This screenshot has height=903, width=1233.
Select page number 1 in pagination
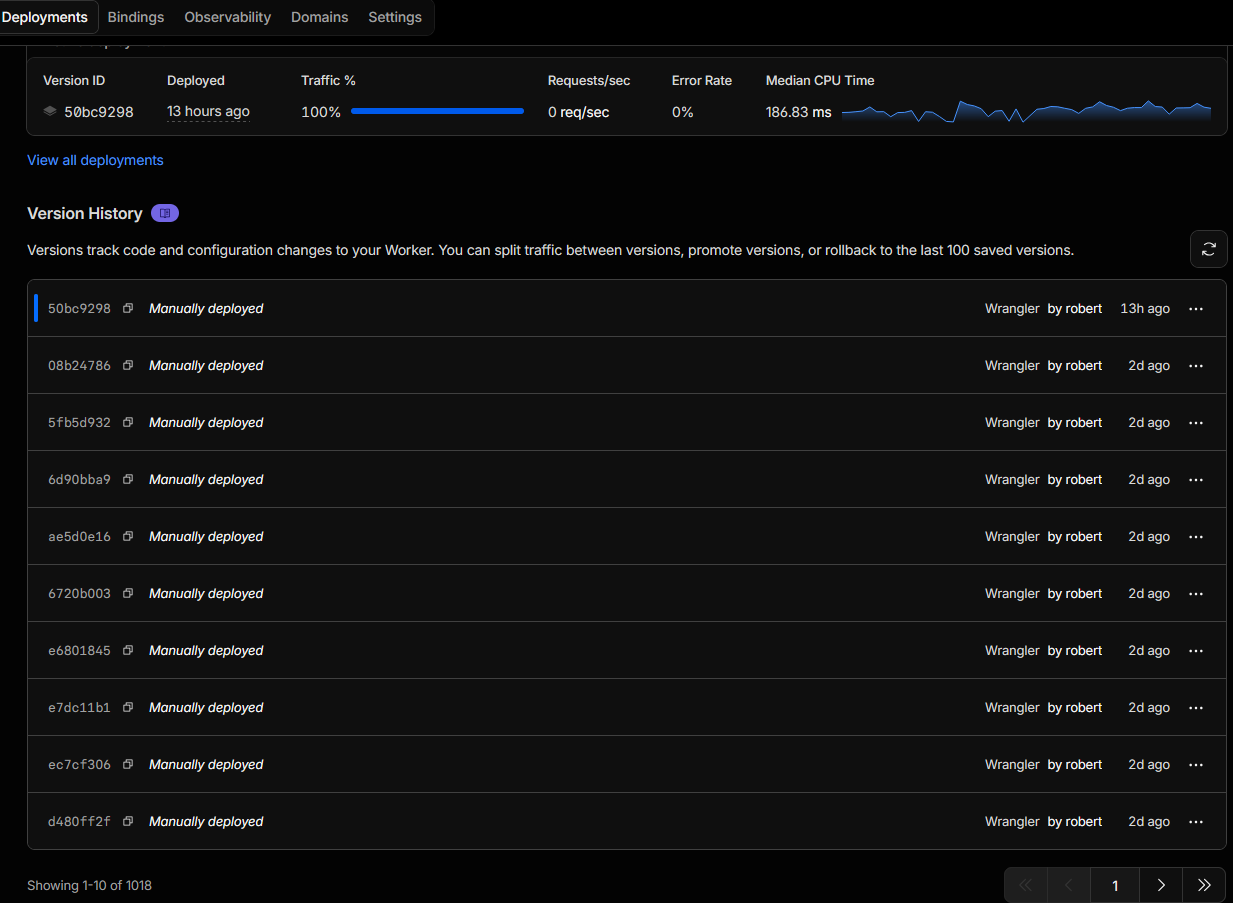[x=1115, y=885]
